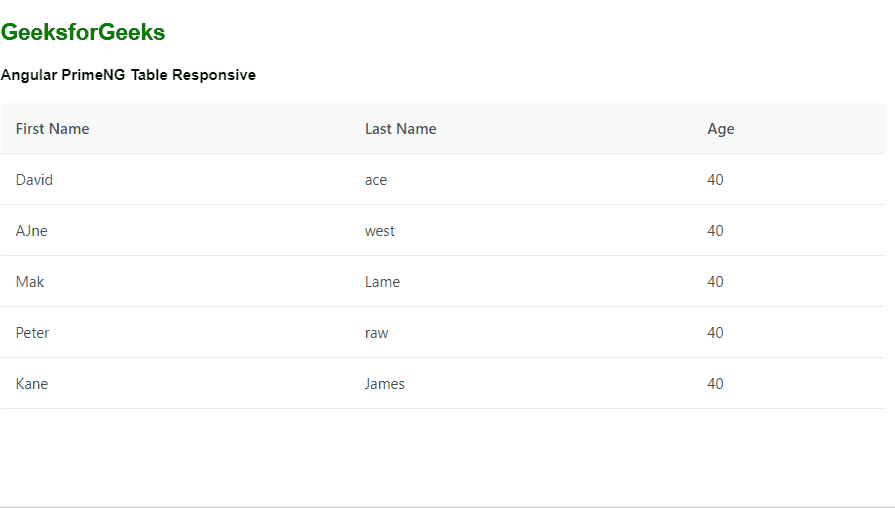This screenshot has height=508, width=895.
Task: Click the Mak first name cell
Action: pyautogui.click(x=30, y=282)
